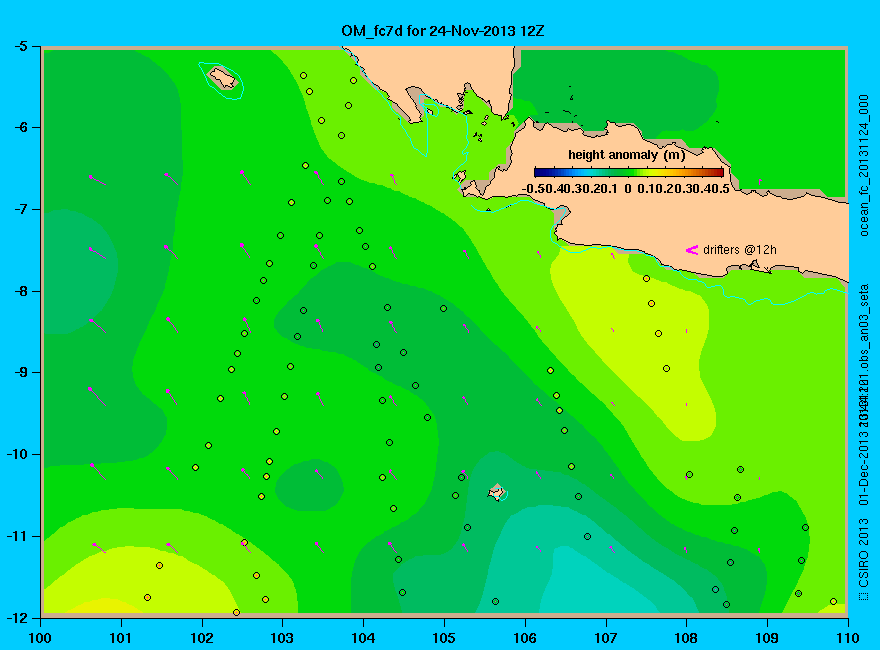Viewport: 880px width, 650px height.
Task: Click the longitude axis label 104
Action: (x=363, y=638)
